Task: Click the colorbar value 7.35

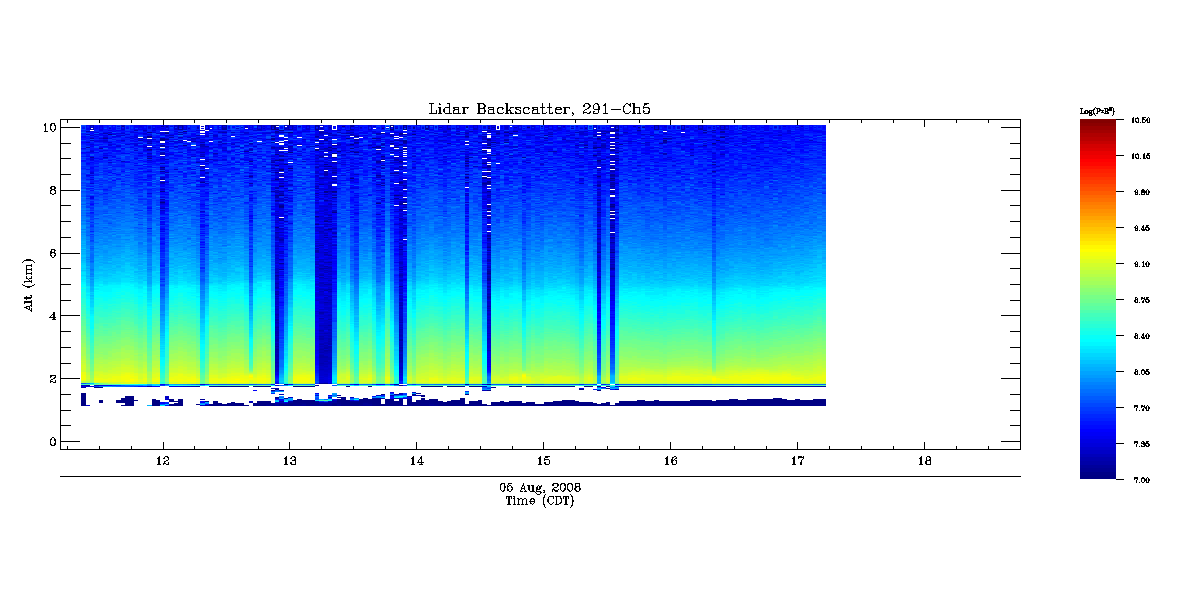Action: (1141, 444)
